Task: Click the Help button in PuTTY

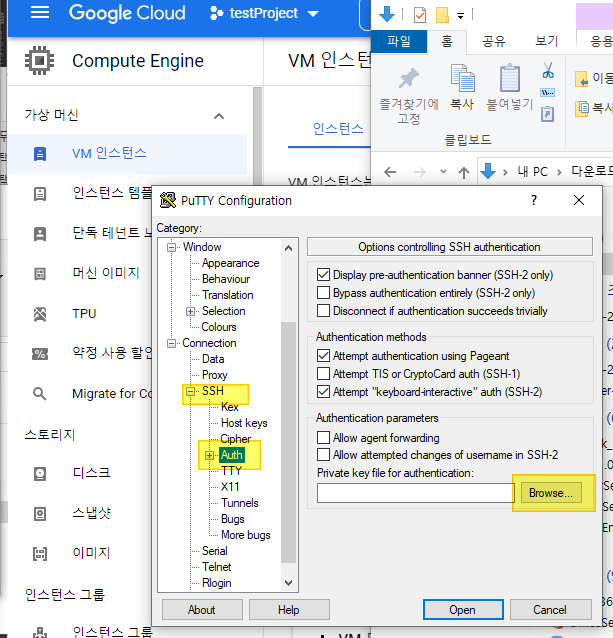Action: point(289,610)
